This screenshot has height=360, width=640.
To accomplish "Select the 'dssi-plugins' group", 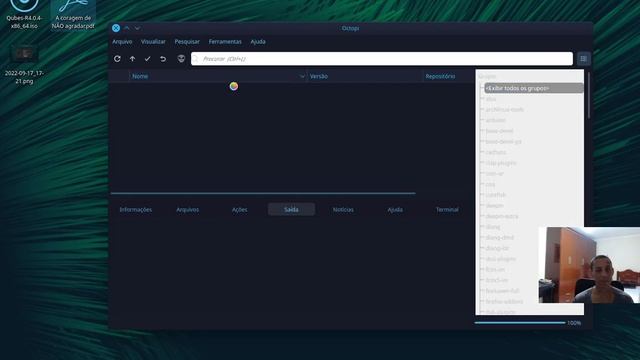I will click(500, 259).
